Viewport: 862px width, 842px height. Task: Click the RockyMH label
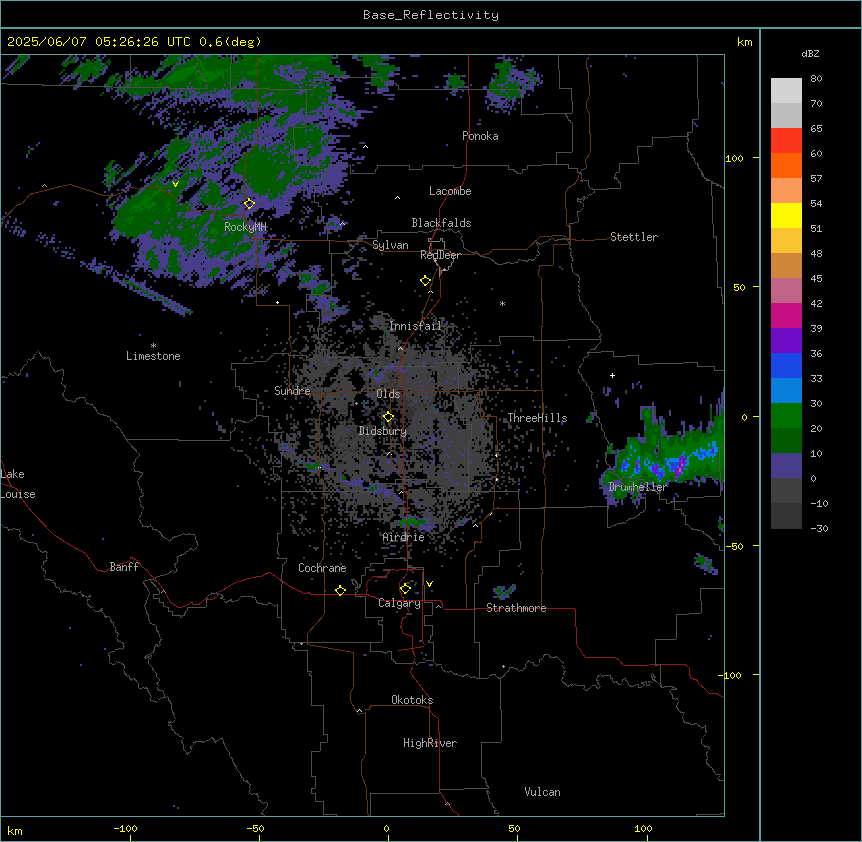[x=245, y=227]
